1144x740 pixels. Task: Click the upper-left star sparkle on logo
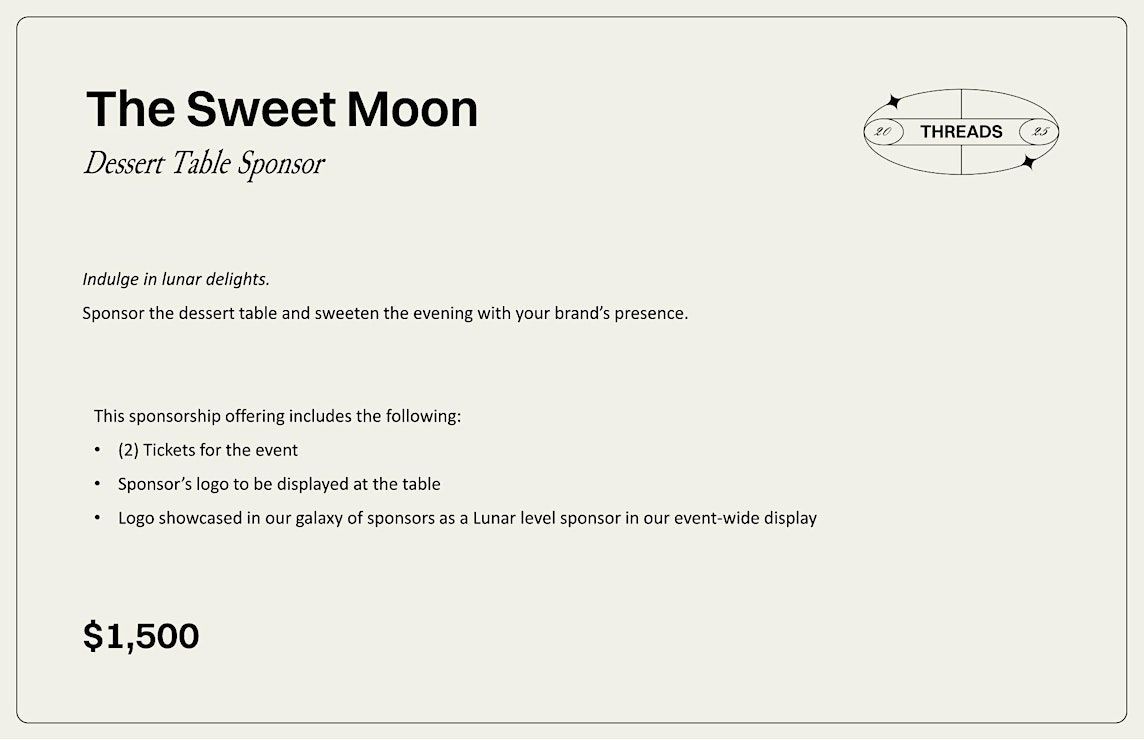click(892, 101)
